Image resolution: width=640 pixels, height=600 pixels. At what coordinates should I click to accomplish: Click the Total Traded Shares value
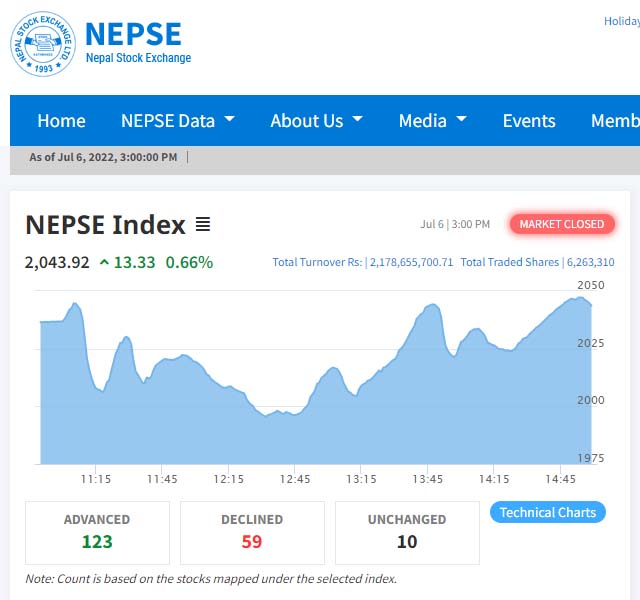coord(590,263)
